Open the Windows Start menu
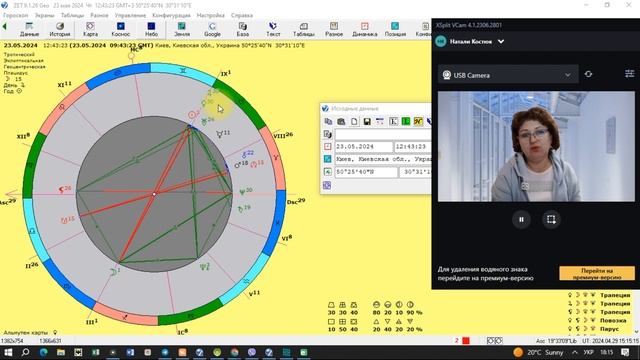This screenshot has width=640, height=360. (8, 352)
